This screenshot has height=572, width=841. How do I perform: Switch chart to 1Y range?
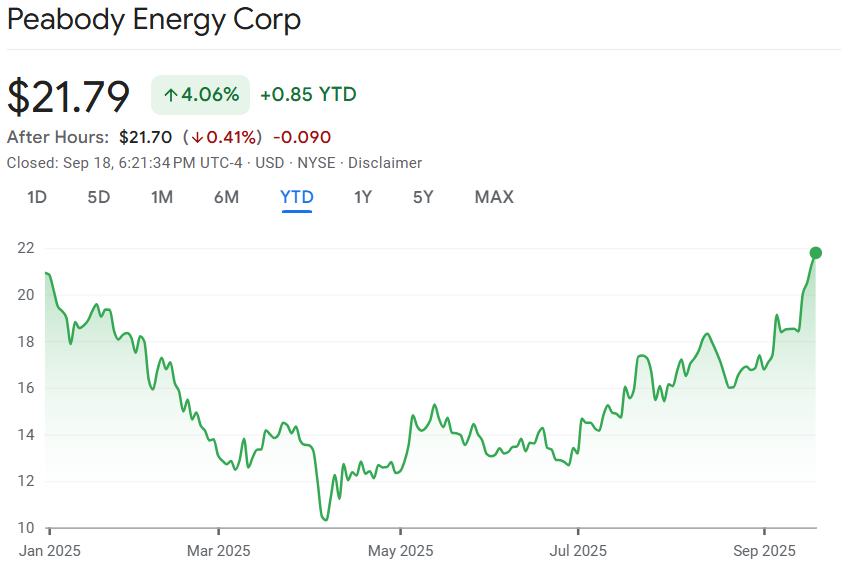[363, 197]
